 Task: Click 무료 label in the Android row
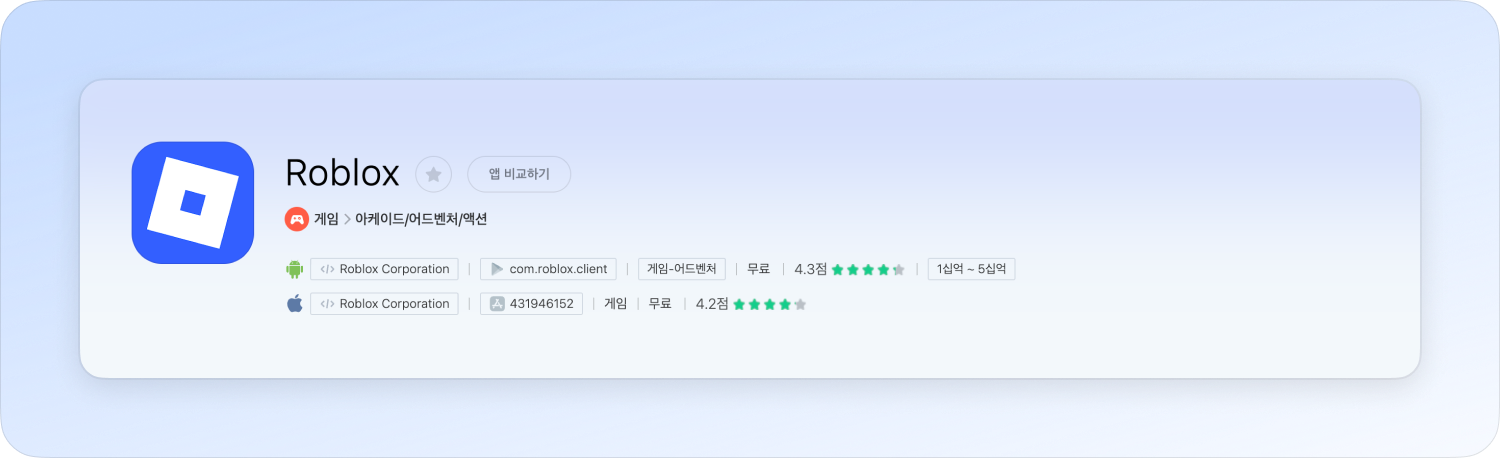(759, 269)
